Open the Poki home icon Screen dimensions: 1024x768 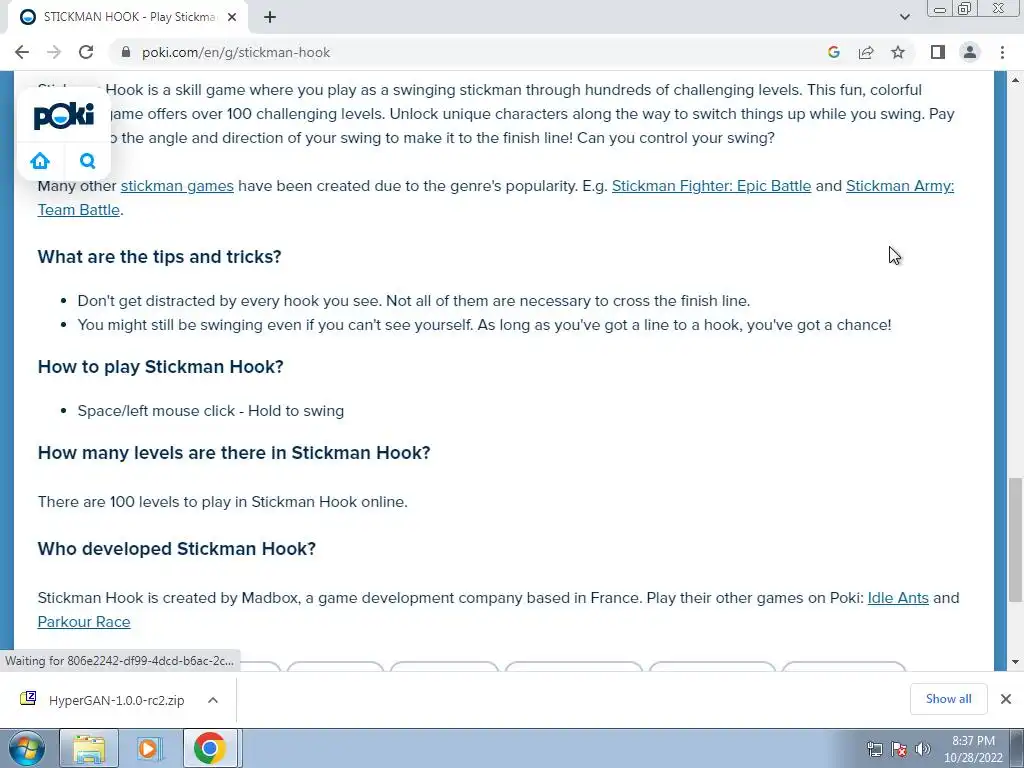(40, 161)
